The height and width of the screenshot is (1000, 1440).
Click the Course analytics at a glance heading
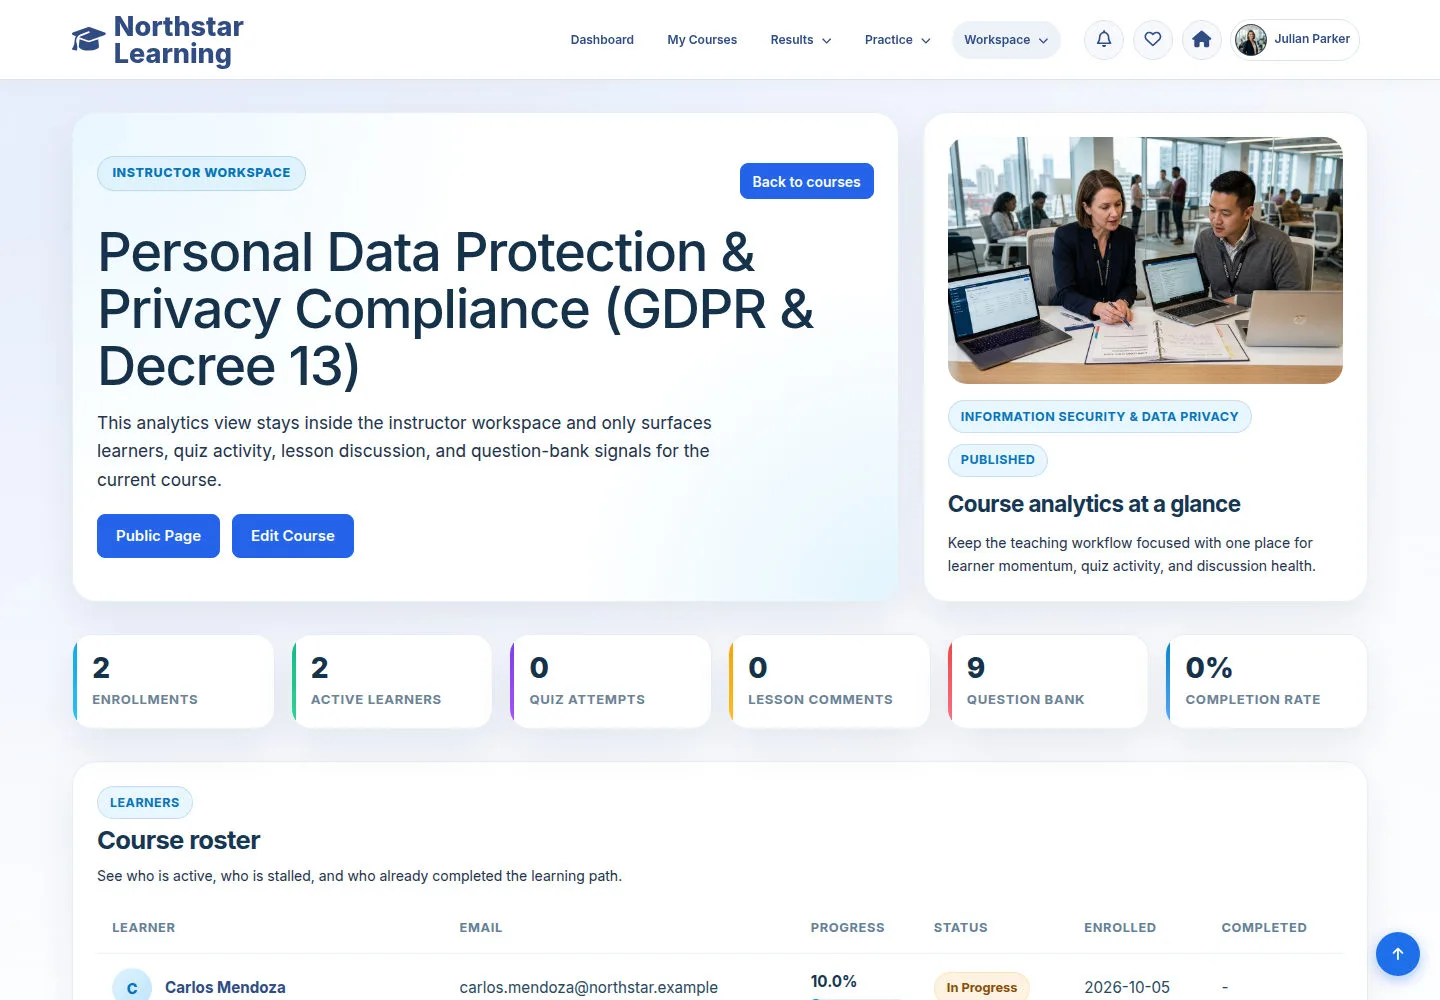pyautogui.click(x=1094, y=504)
